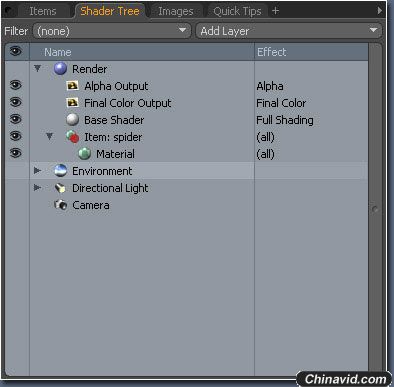Screen dimensions: 394x387
Task: Click the Environment globe icon
Action: point(60,171)
